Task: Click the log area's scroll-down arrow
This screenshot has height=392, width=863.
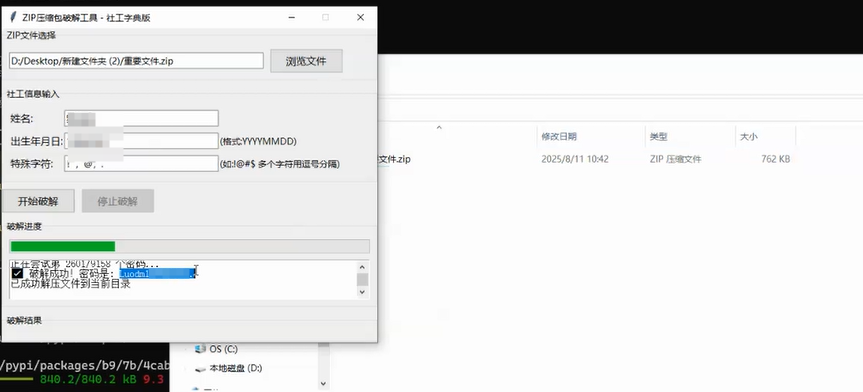Action: [362, 293]
